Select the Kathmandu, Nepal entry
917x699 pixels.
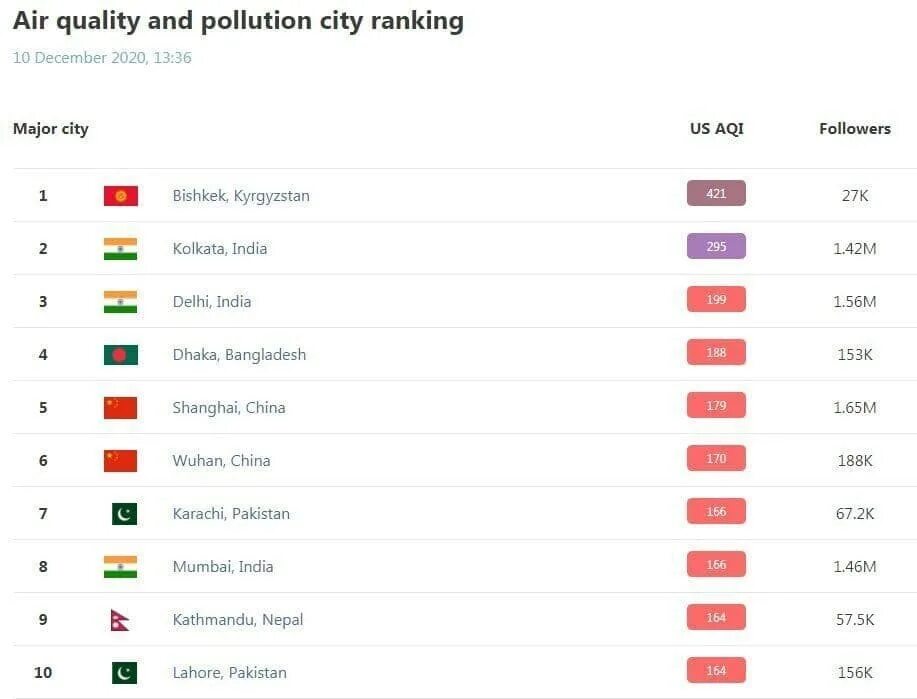tap(238, 620)
